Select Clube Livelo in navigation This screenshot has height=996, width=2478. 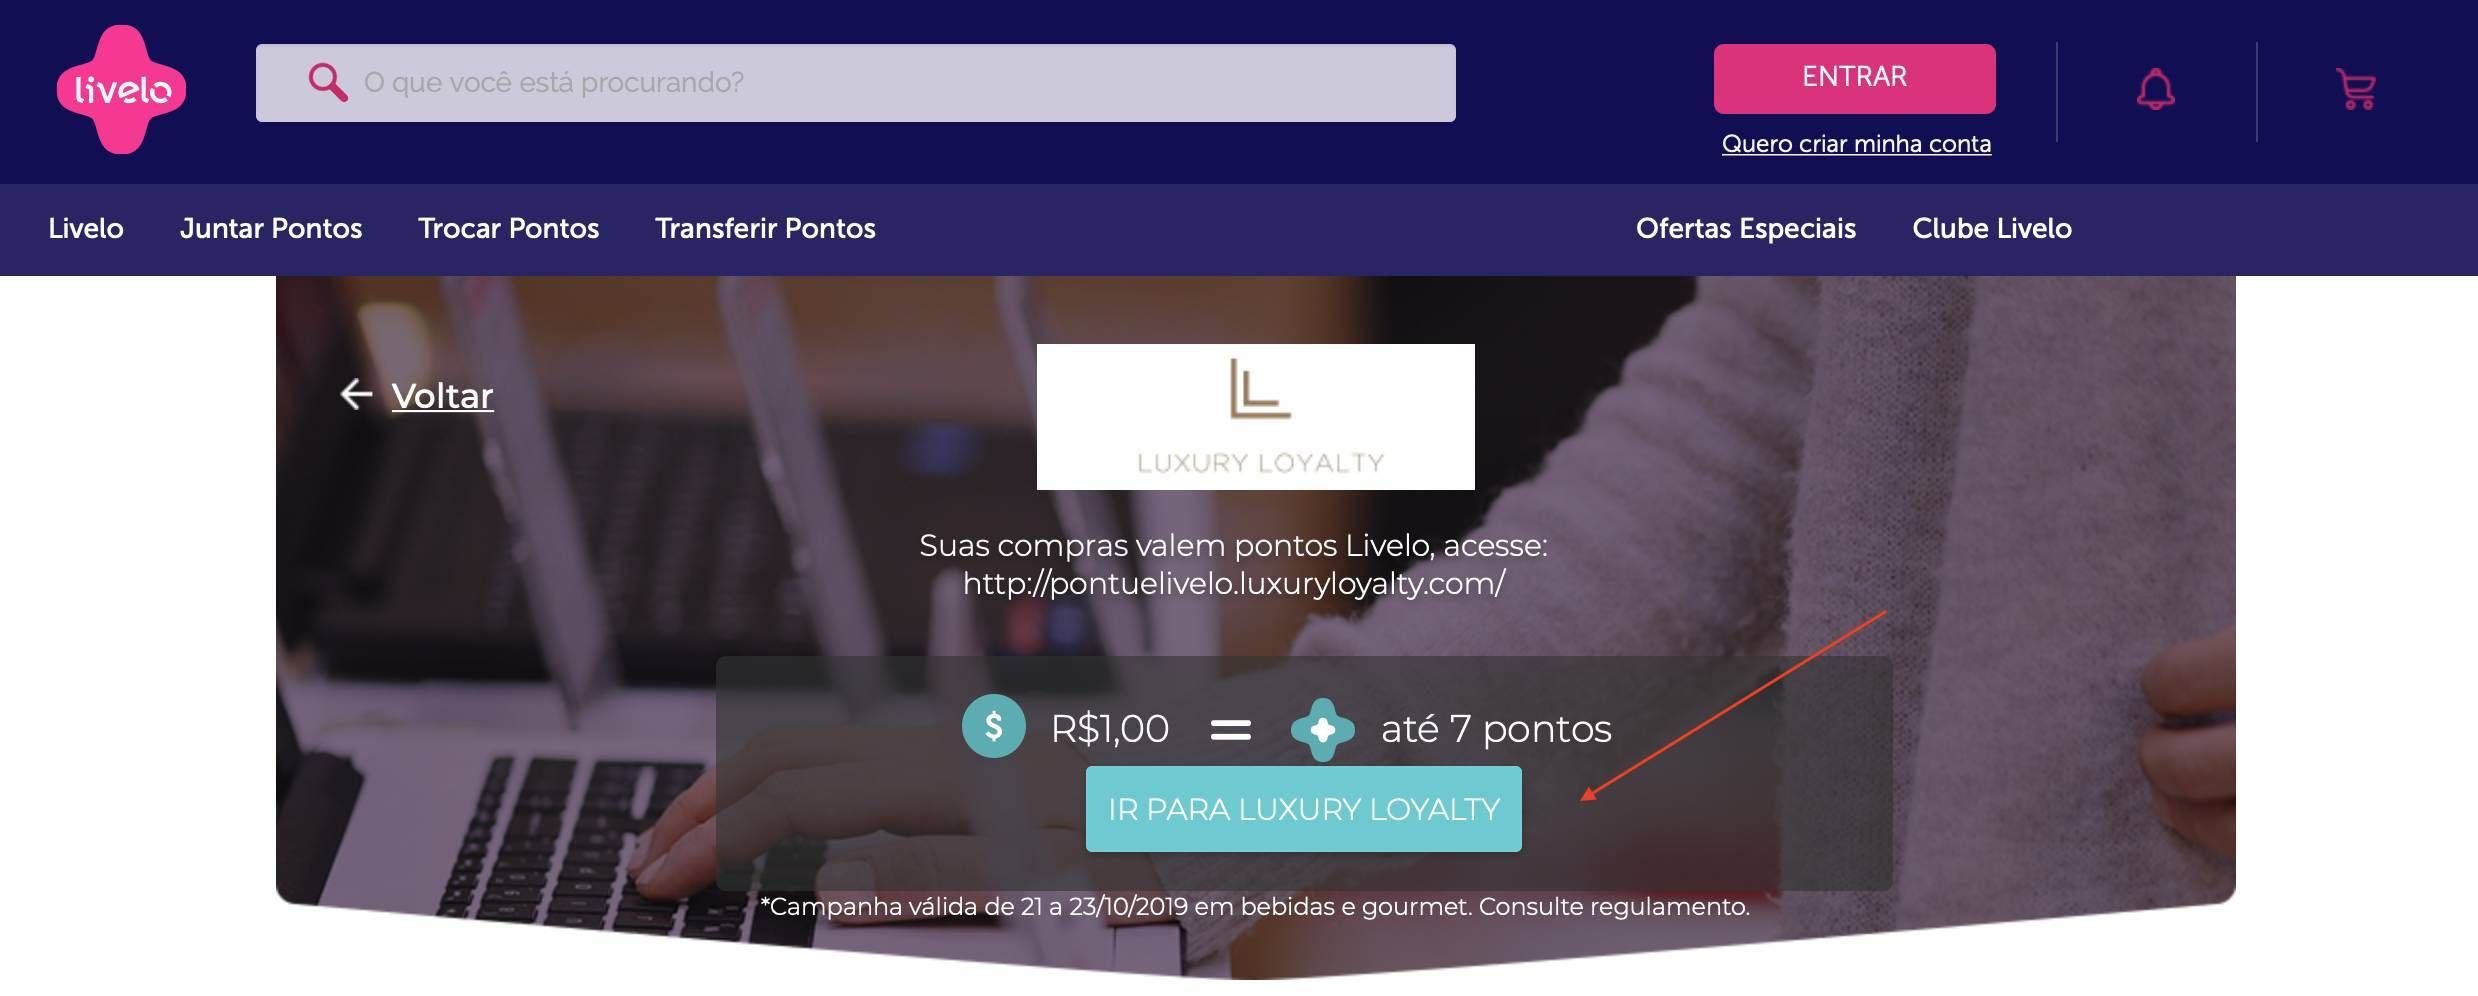coord(1992,229)
